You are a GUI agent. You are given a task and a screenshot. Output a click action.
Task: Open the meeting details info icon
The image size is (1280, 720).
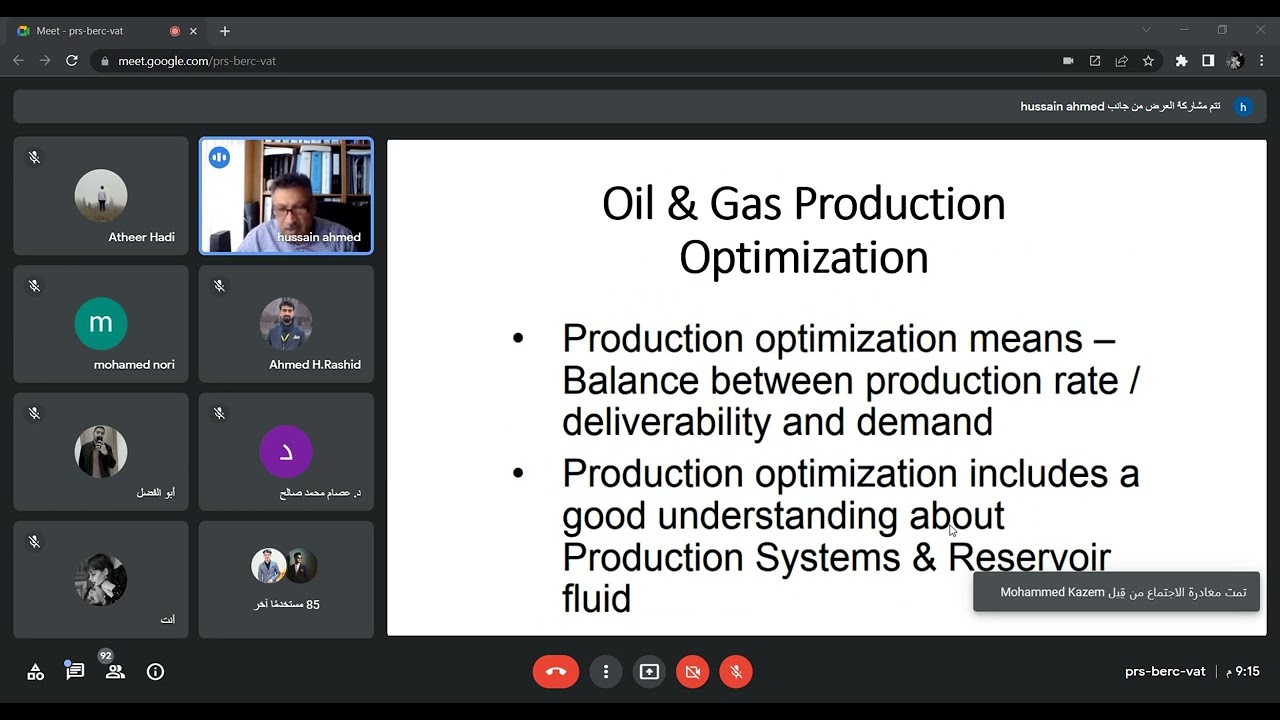155,672
